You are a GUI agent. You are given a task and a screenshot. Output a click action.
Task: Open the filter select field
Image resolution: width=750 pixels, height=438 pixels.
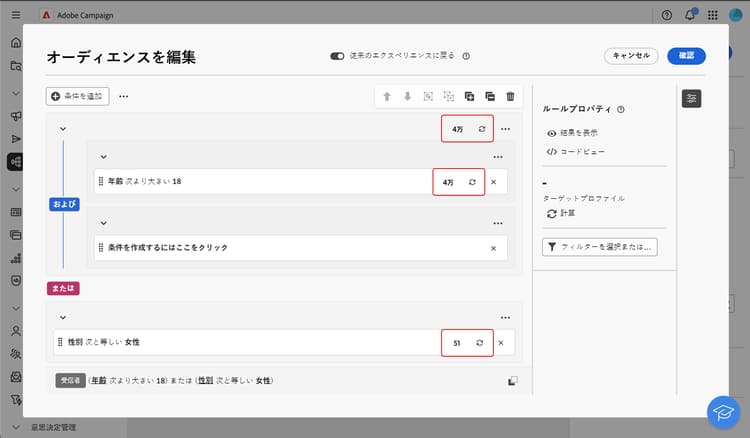pyautogui.click(x=600, y=247)
